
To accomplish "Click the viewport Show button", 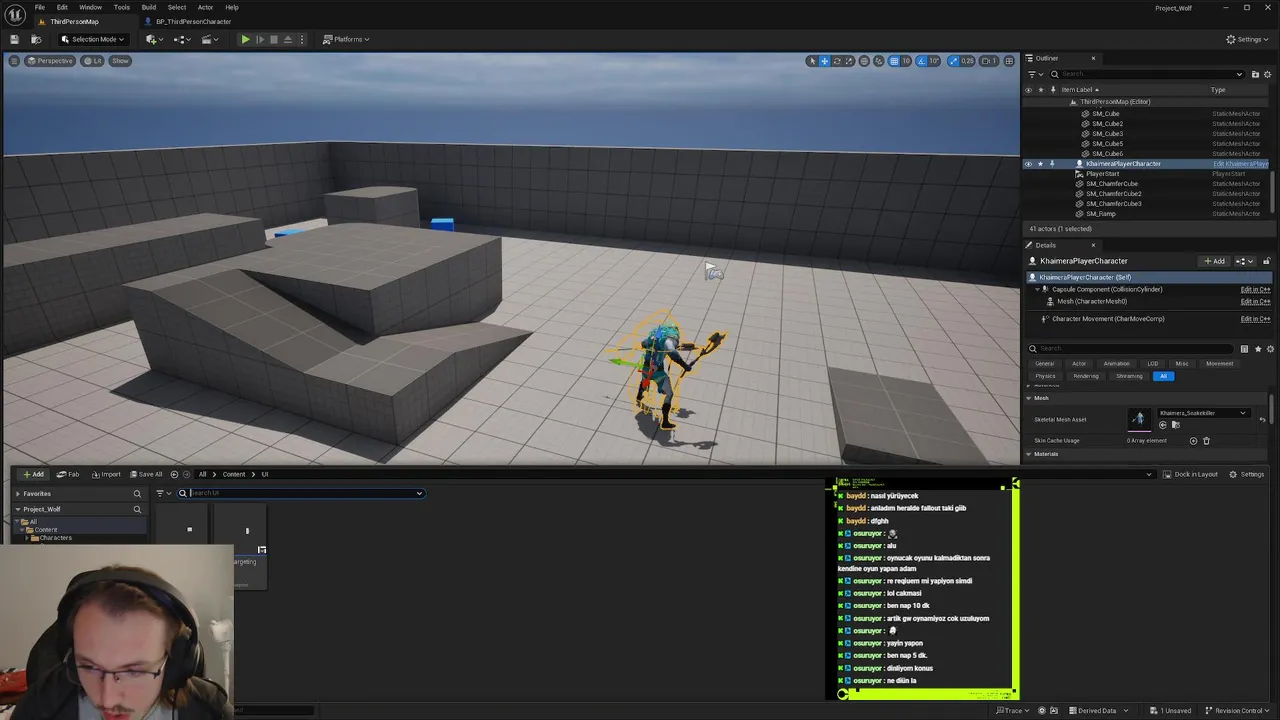I will 120,61.
